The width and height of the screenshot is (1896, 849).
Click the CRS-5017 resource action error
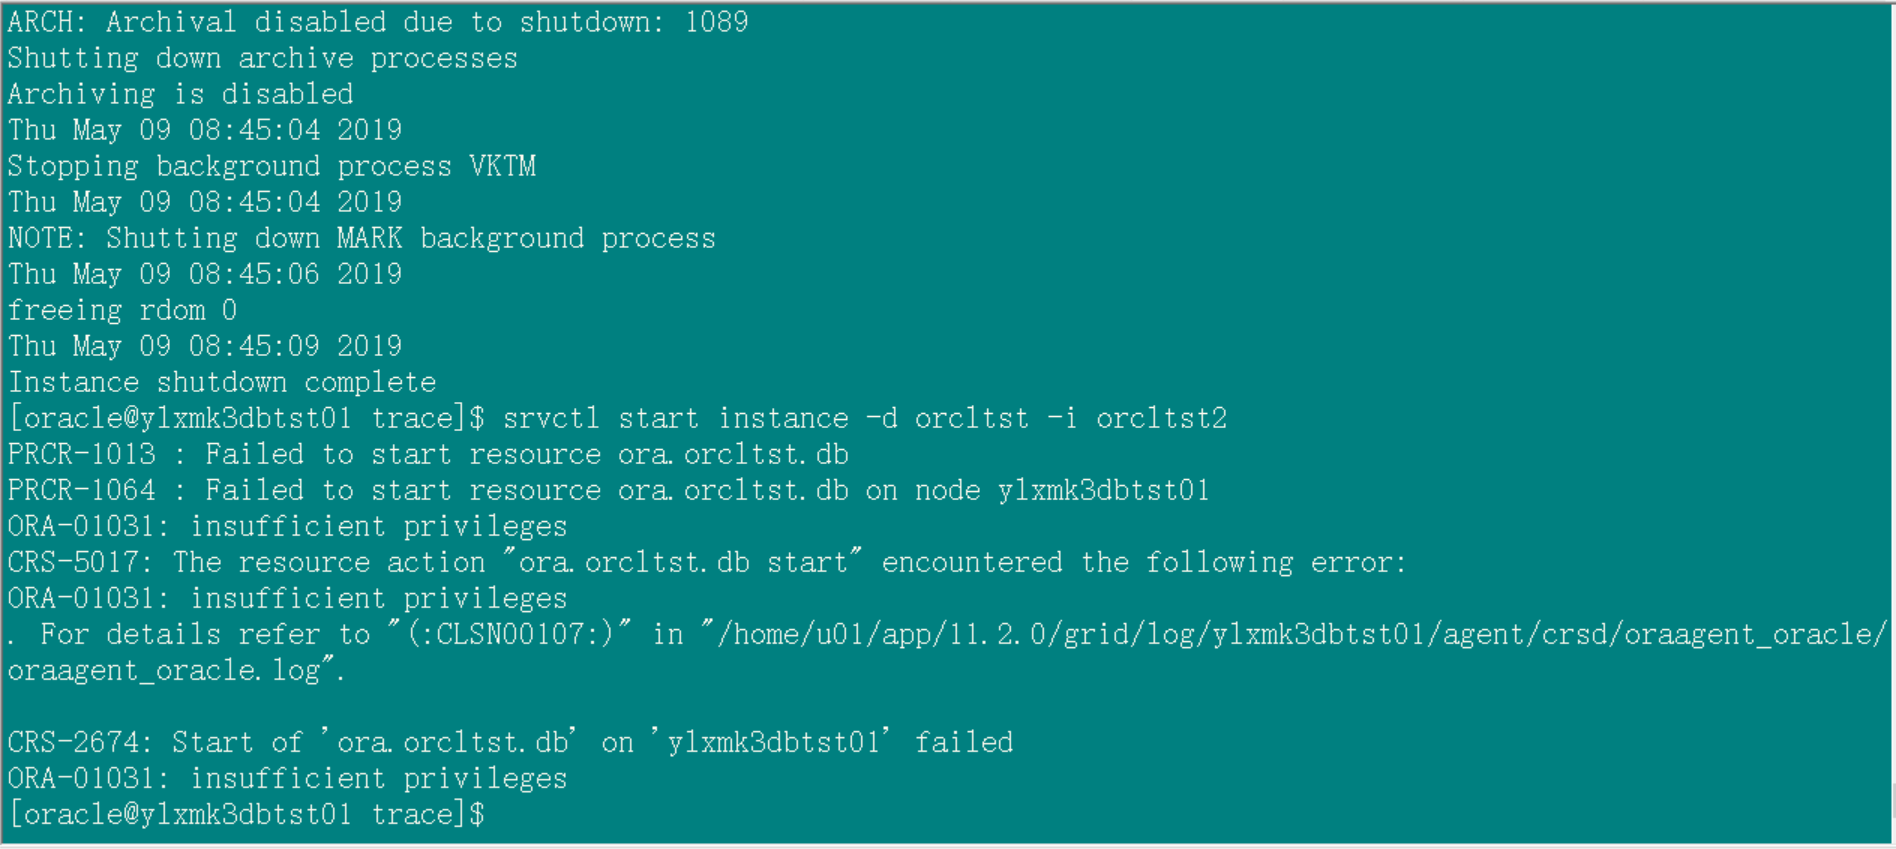point(706,562)
